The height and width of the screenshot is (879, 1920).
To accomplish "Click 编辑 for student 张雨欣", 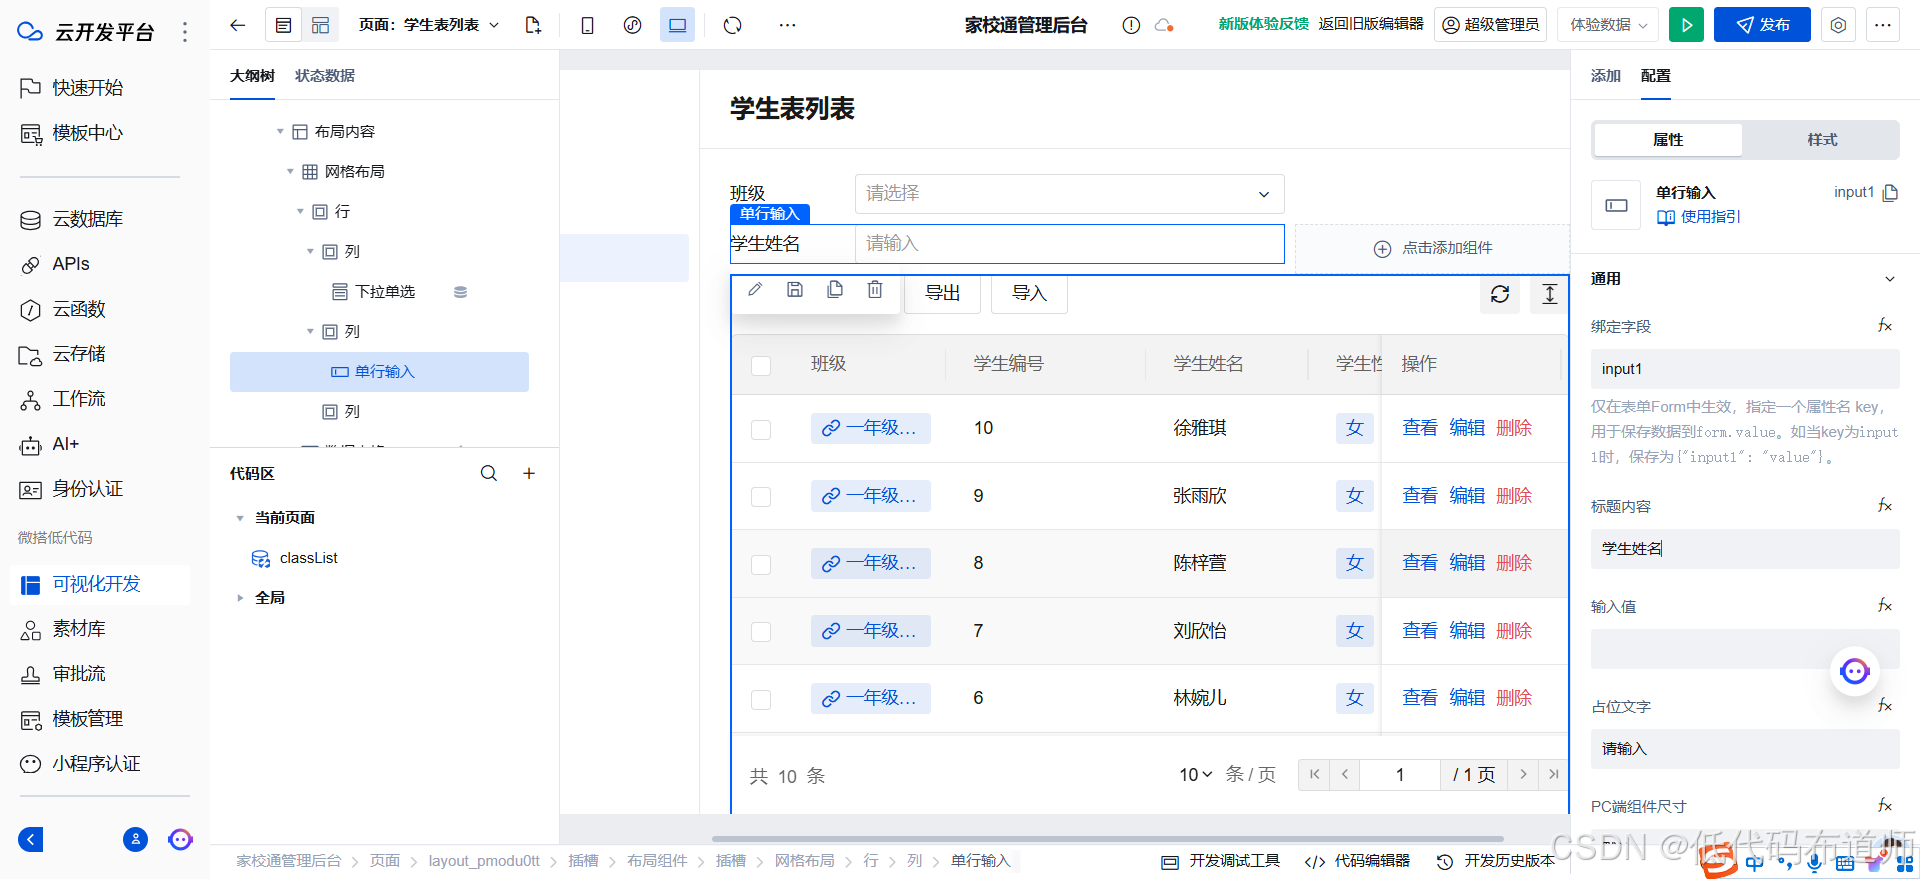I will point(1467,496).
